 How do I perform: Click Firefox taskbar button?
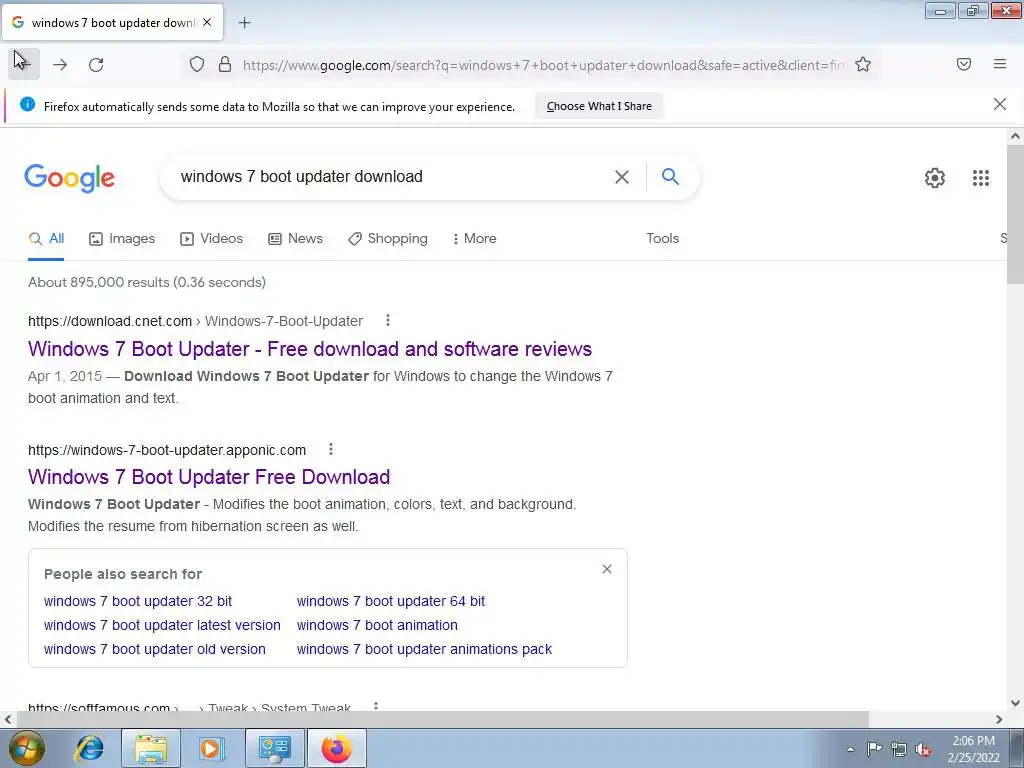click(336, 748)
